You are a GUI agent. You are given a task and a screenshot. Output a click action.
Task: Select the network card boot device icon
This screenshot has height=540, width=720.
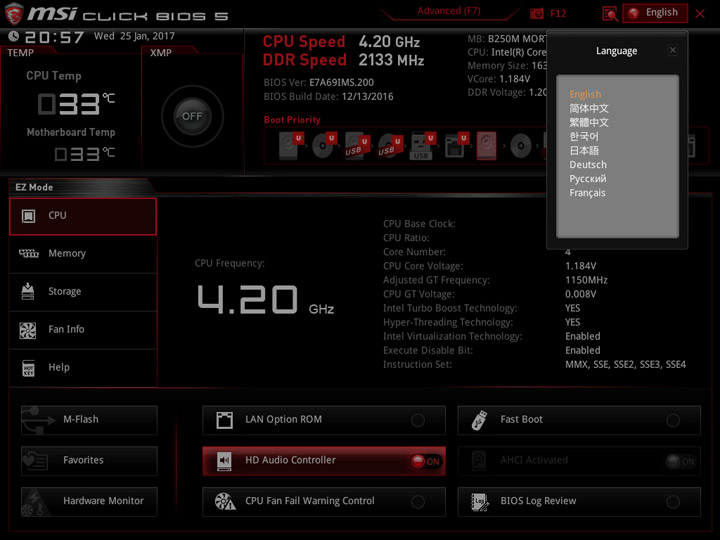coord(456,146)
